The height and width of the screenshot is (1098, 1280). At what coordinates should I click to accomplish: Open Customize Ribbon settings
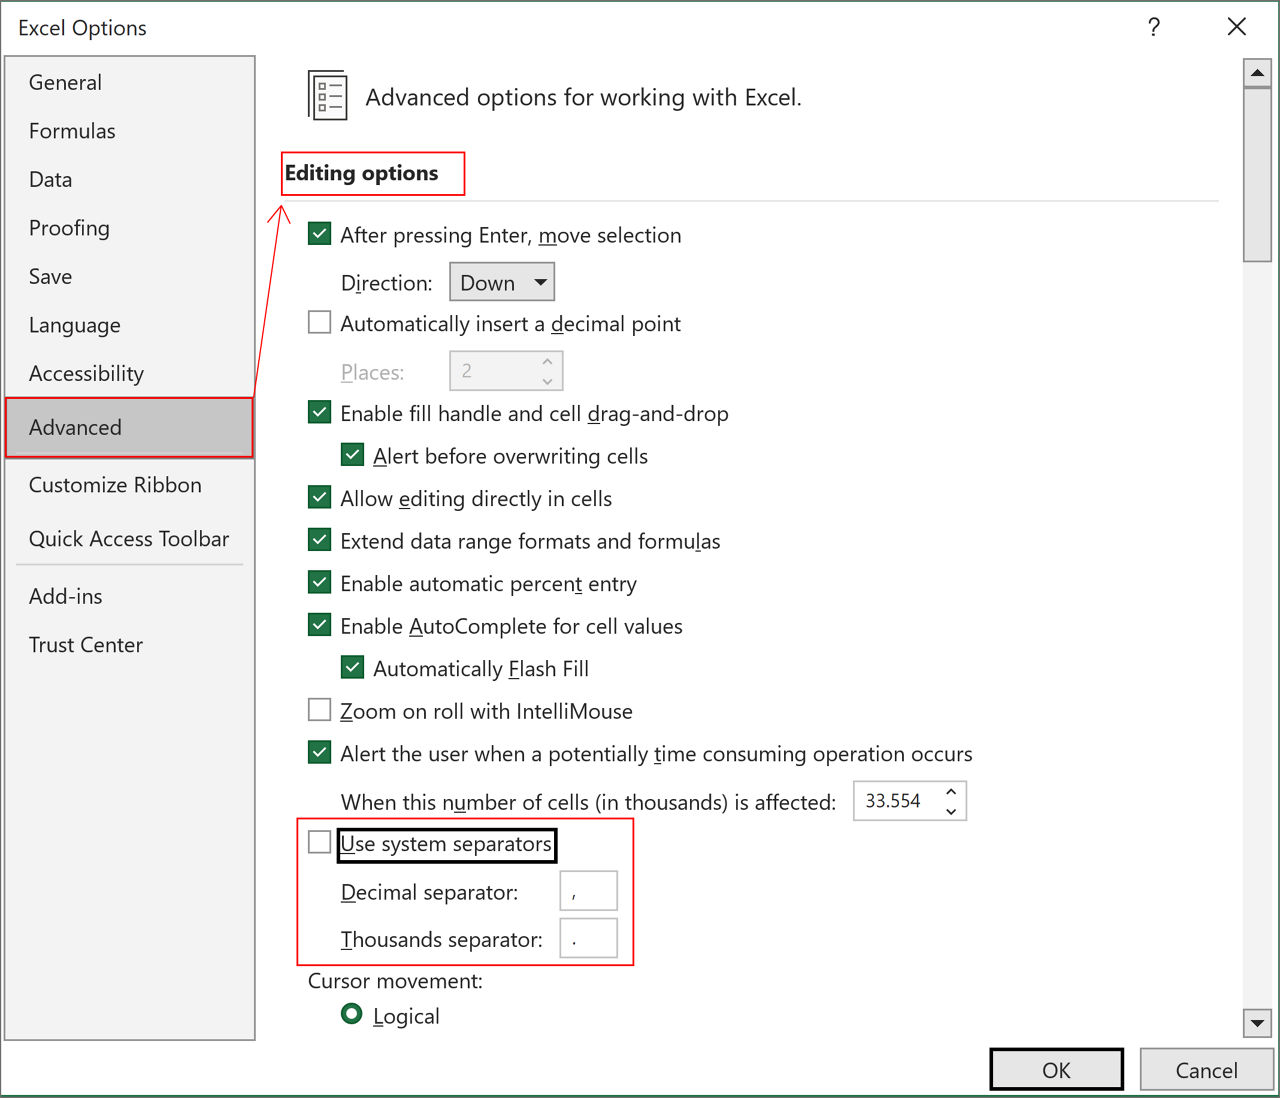[x=115, y=485]
